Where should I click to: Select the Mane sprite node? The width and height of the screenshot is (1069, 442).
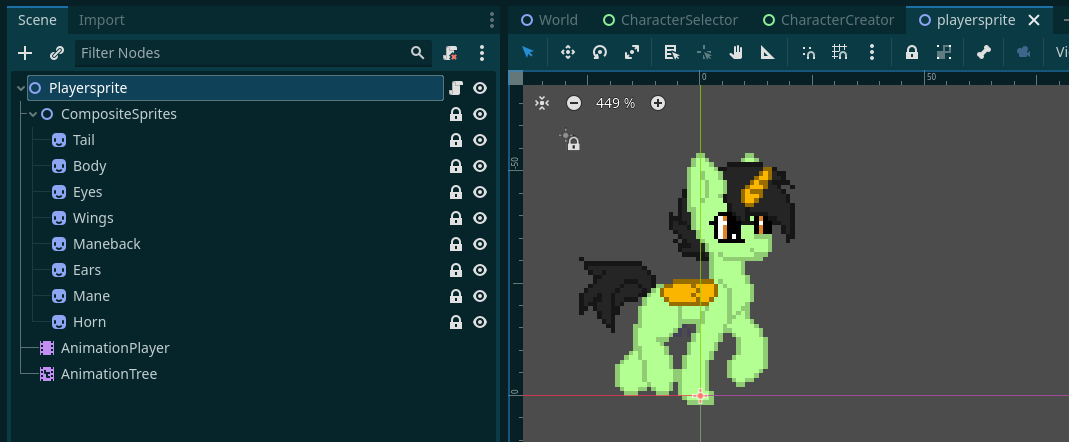click(91, 296)
